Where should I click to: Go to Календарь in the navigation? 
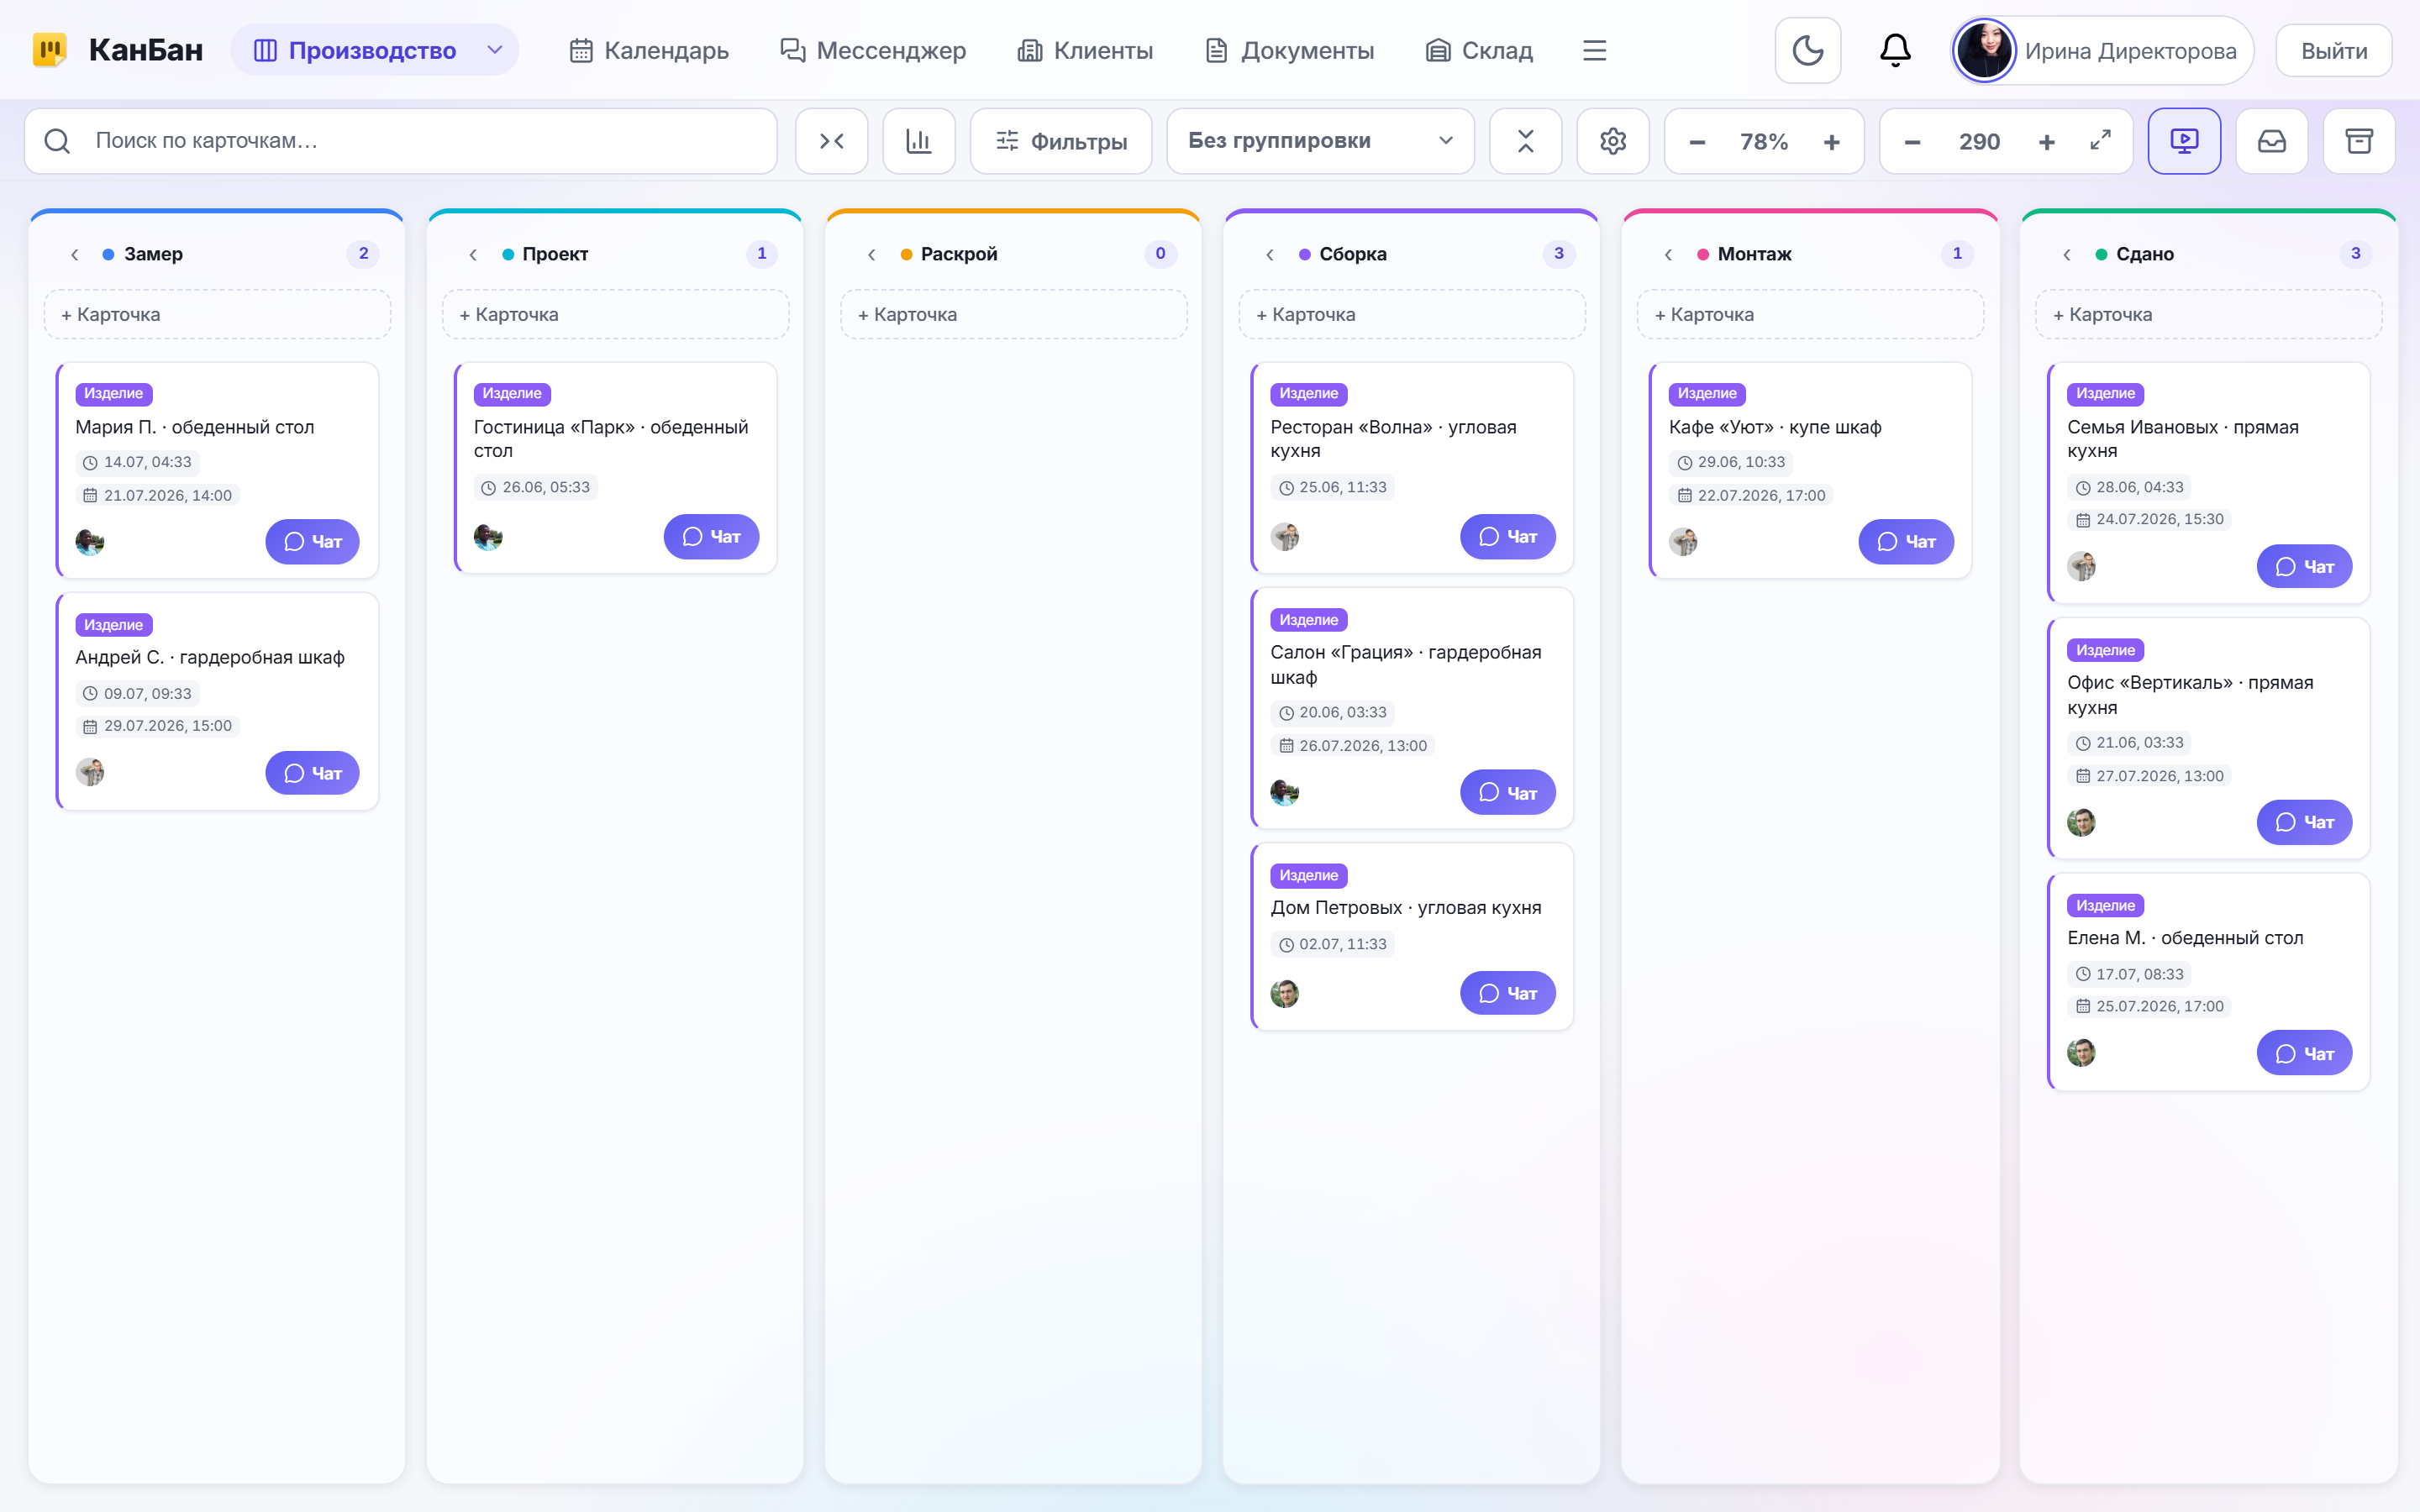[x=648, y=50]
